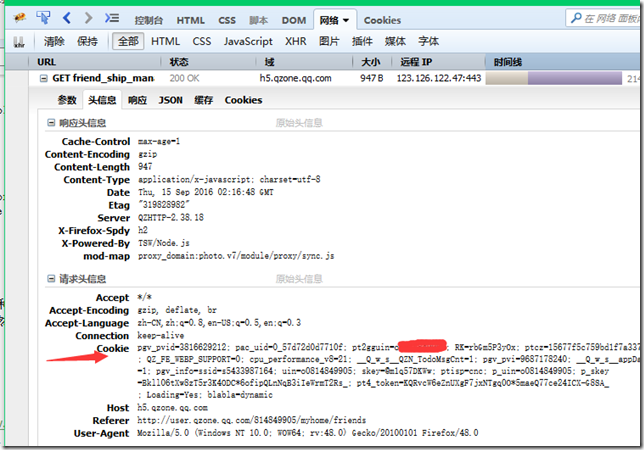
Task: Click the break-on-XHR pause icon
Action: point(19,41)
